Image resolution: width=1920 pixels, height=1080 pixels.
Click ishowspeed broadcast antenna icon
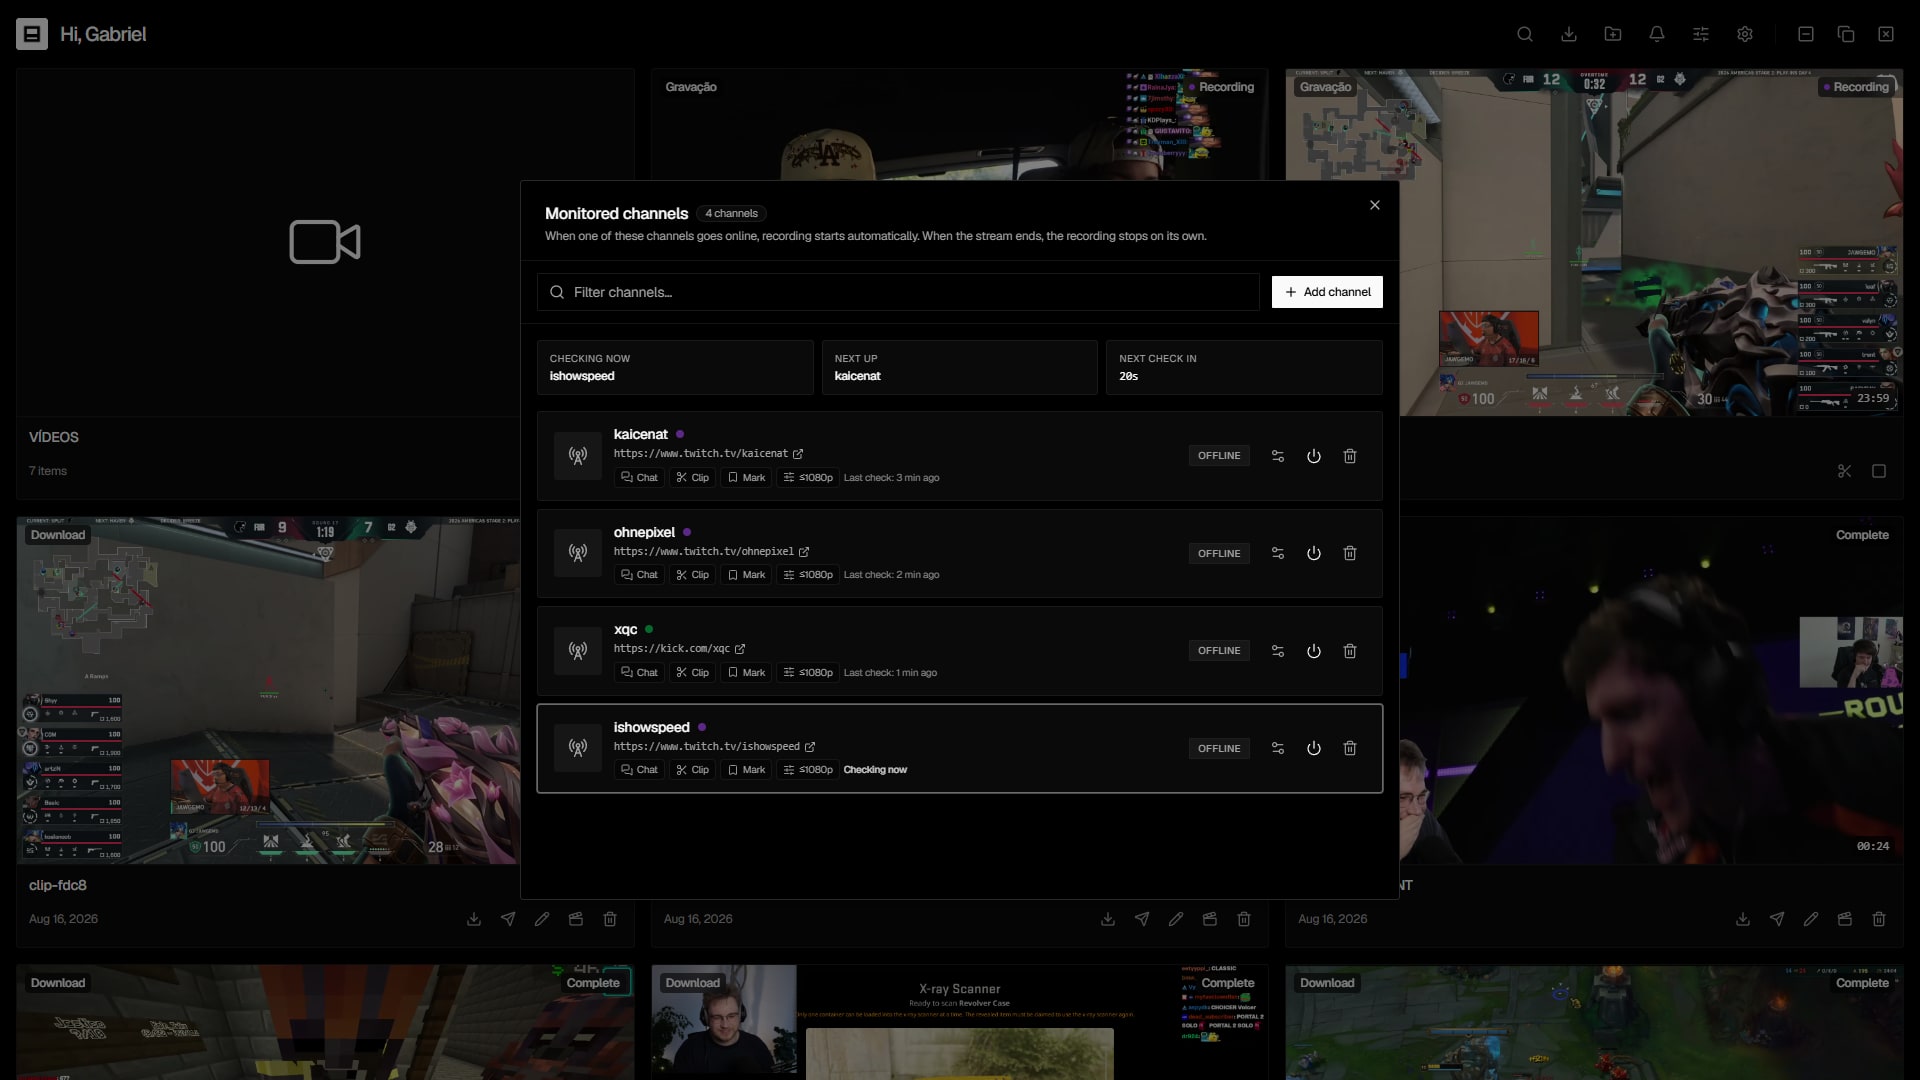tap(578, 748)
